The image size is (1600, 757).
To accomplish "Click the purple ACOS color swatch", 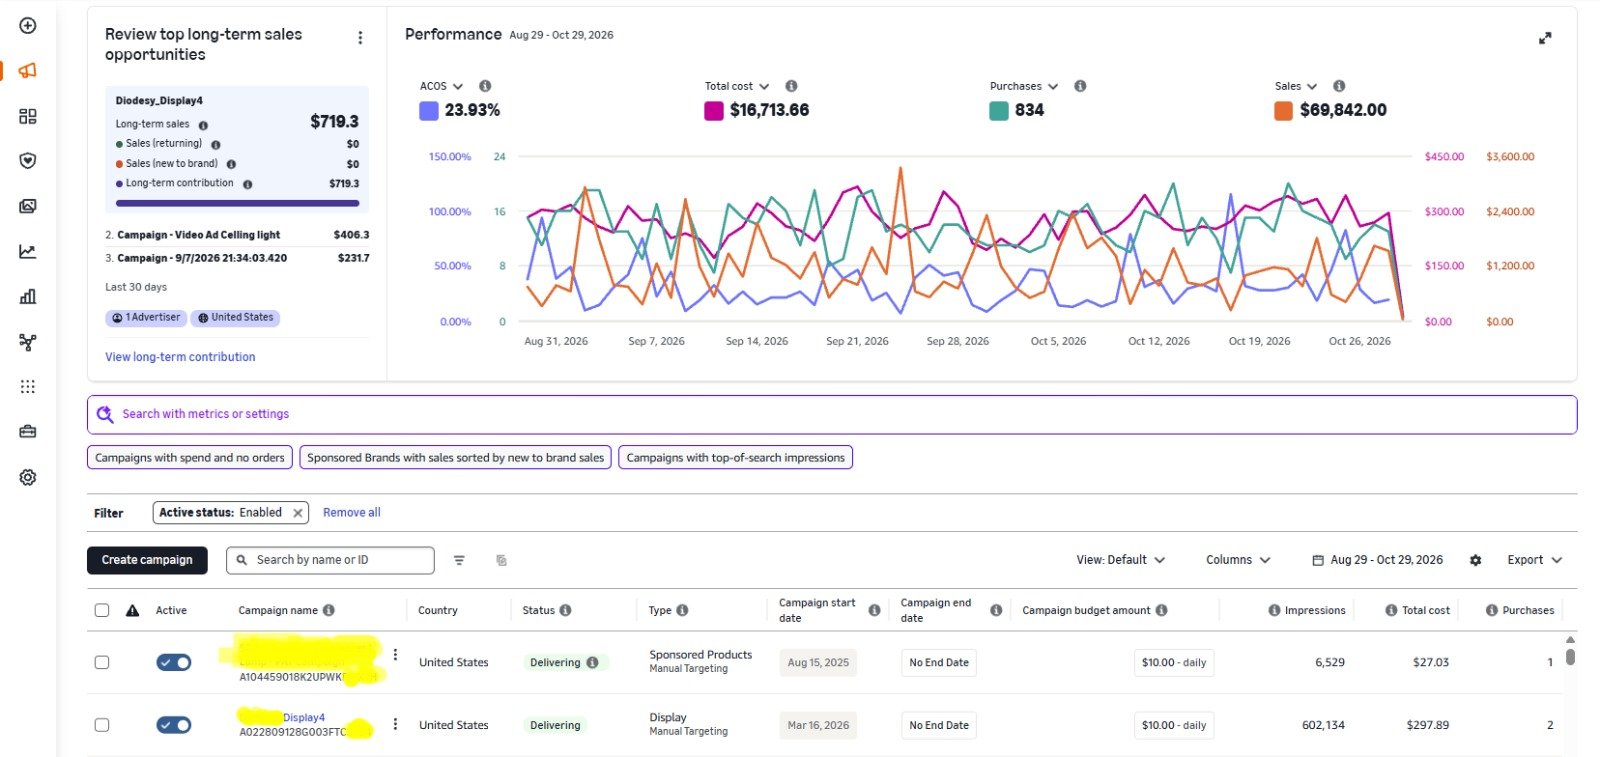I will (429, 110).
